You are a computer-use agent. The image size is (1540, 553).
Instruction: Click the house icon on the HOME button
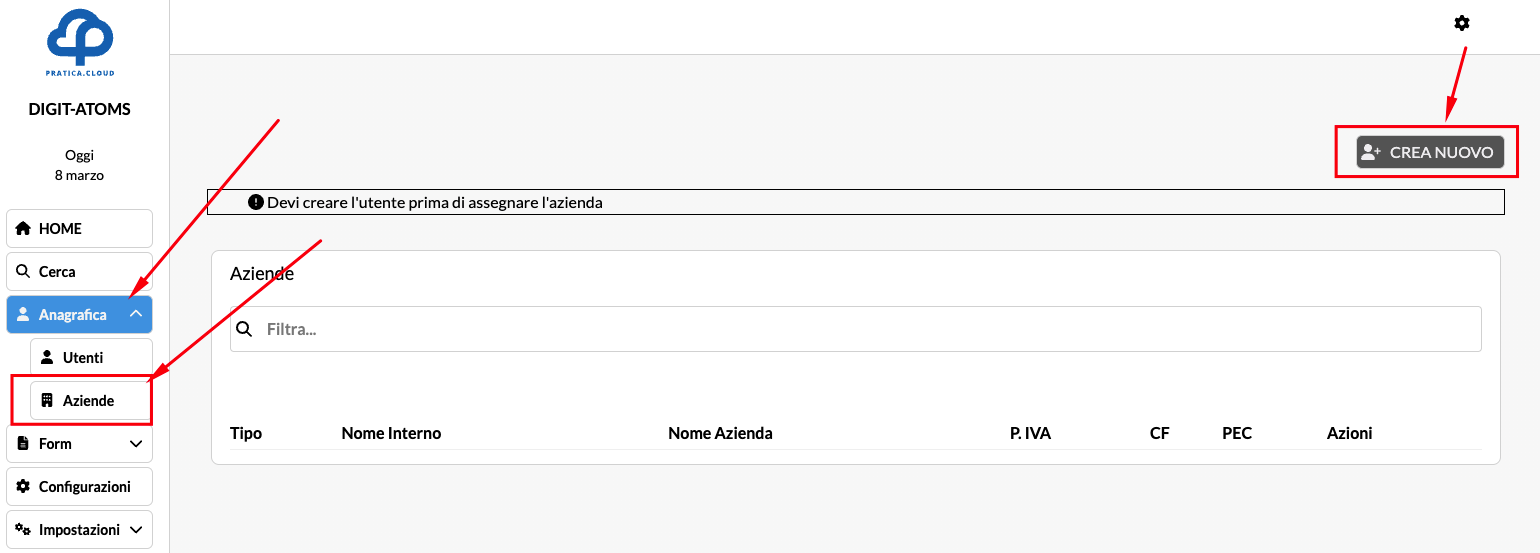(23, 229)
